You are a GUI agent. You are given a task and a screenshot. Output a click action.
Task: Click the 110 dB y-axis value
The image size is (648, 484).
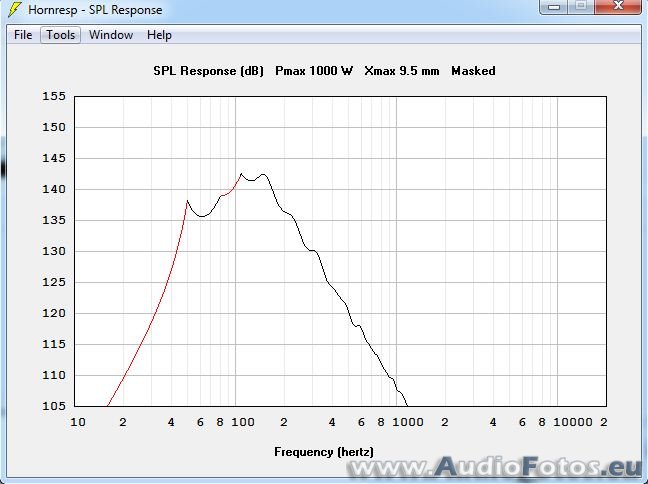click(x=54, y=375)
